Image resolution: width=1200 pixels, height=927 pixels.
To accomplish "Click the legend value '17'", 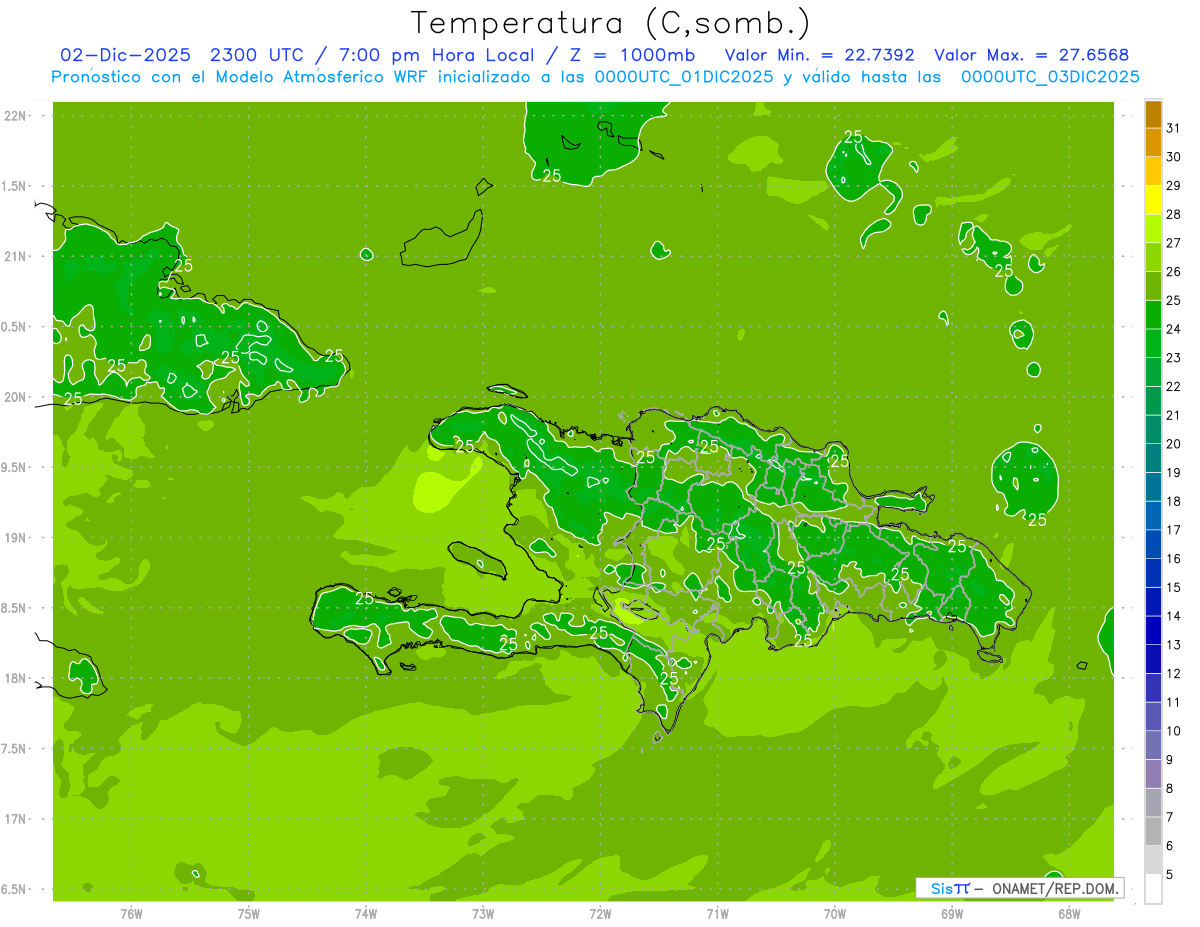I will 1174,530.
